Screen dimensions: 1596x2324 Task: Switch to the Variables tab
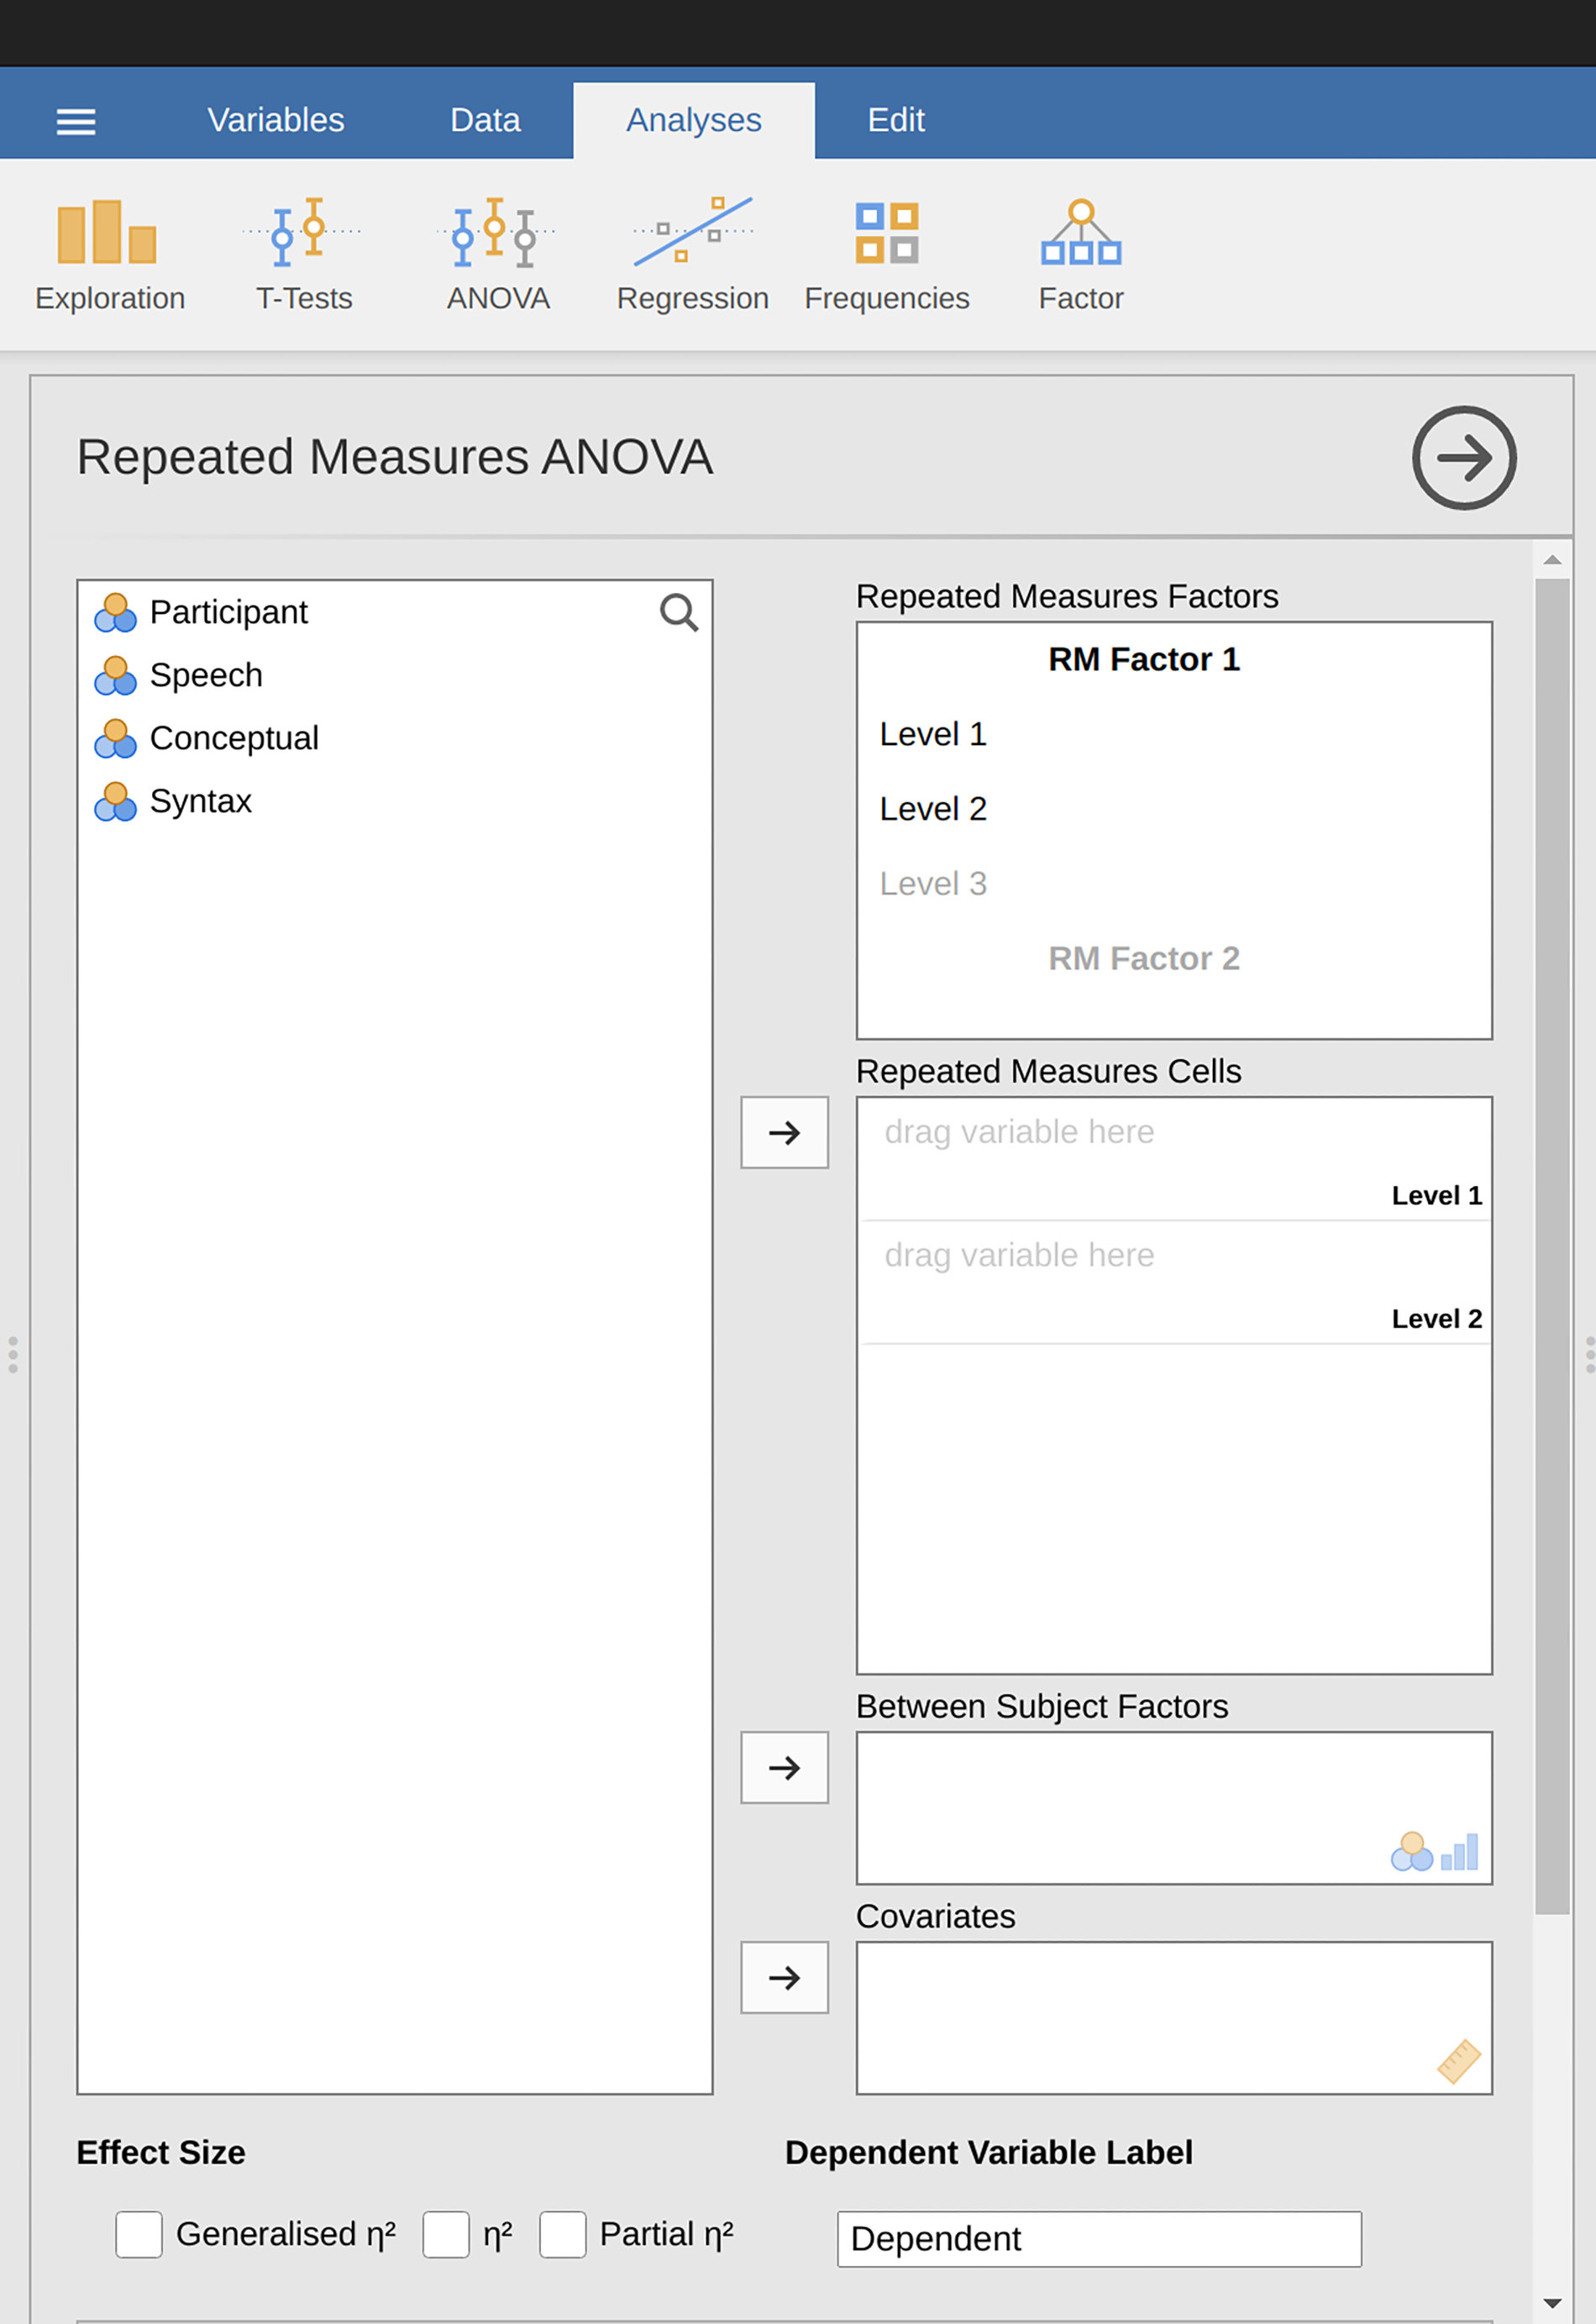276,120
